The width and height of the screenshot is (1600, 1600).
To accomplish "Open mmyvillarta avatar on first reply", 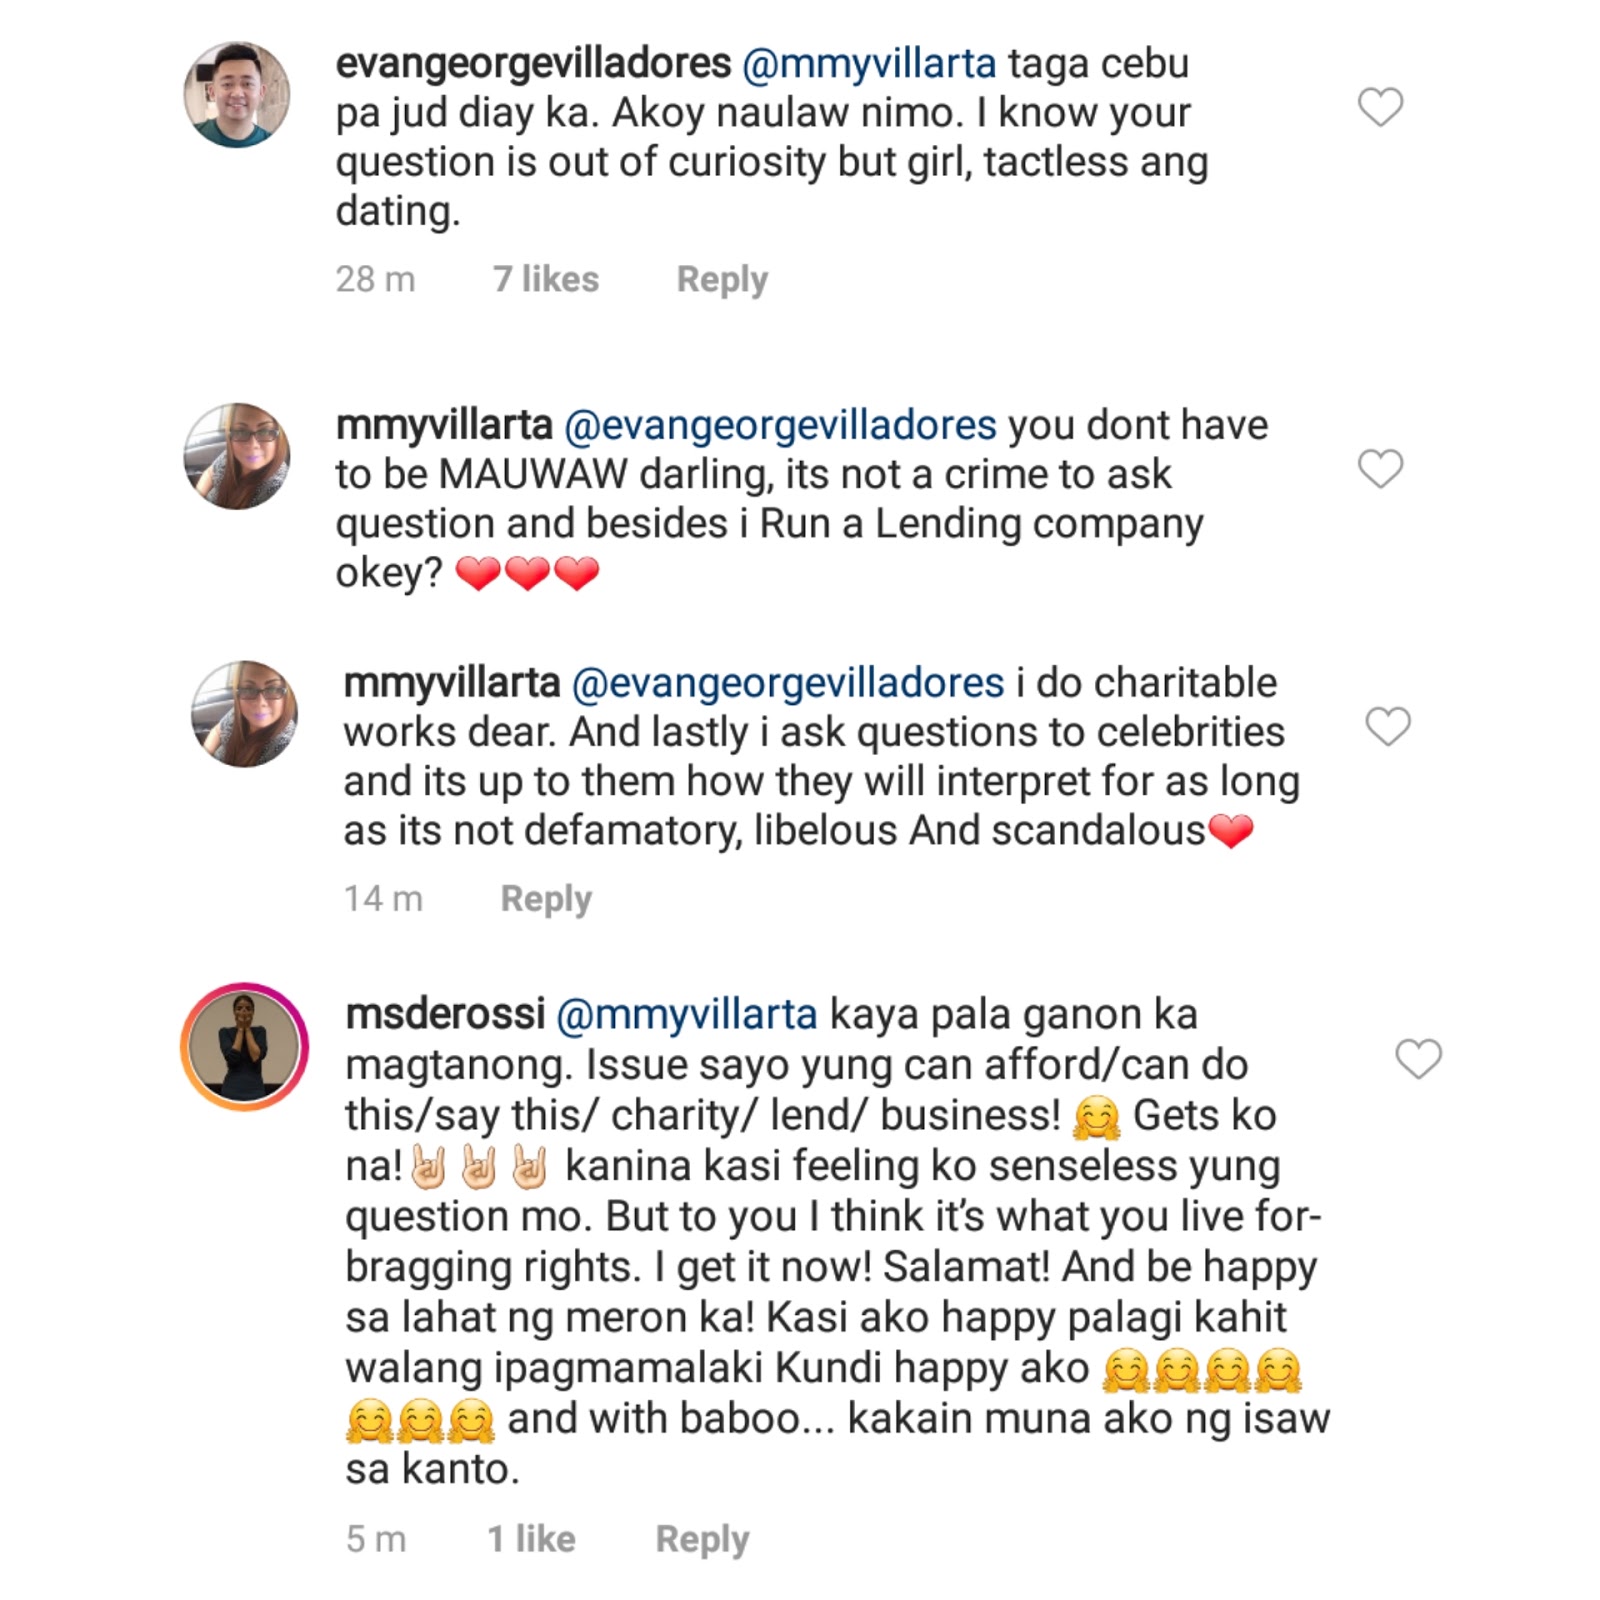I will click(237, 456).
